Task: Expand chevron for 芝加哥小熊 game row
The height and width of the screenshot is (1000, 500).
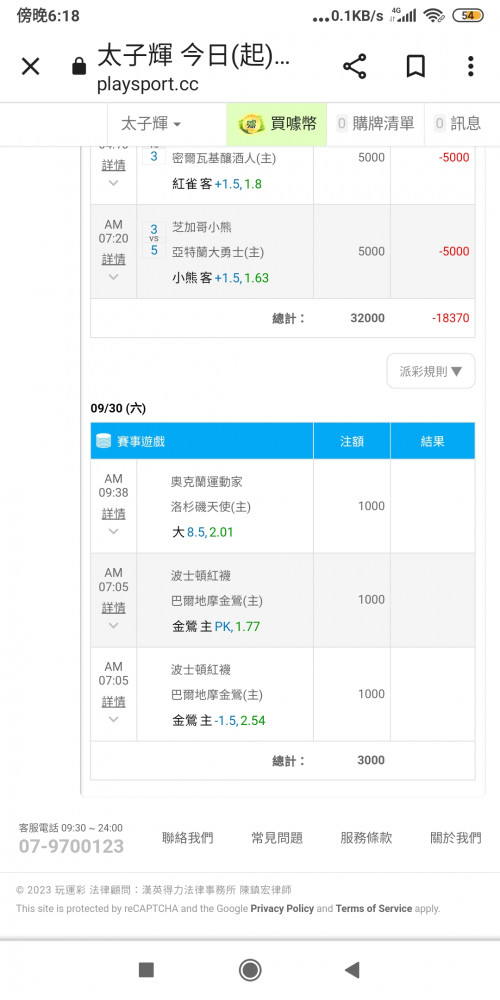Action: click(114, 277)
